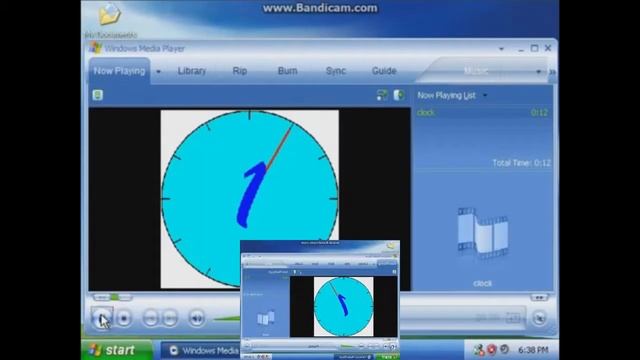
Task: Click the rewind/fast forward mini button
Action: pos(539,297)
